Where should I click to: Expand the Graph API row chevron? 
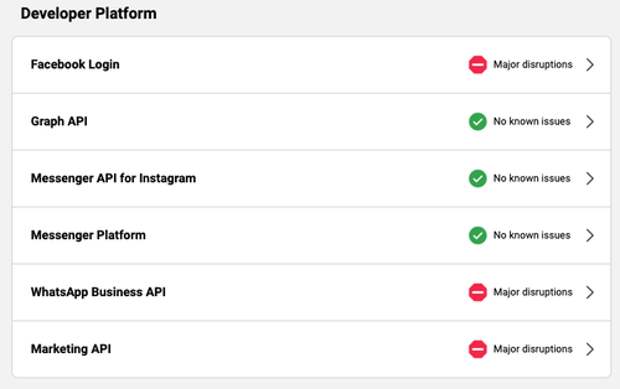pyautogui.click(x=590, y=121)
